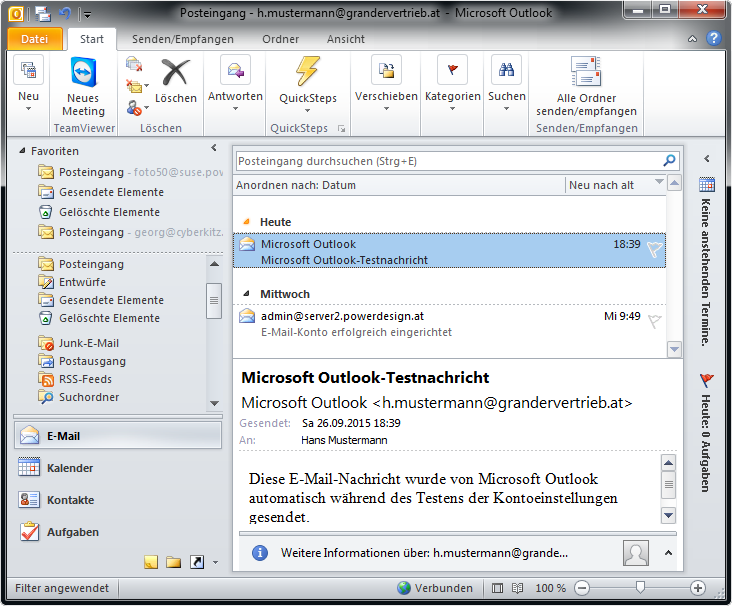Open the QuickSteps lightning icon
Image resolution: width=732 pixels, height=606 pixels.
point(307,73)
